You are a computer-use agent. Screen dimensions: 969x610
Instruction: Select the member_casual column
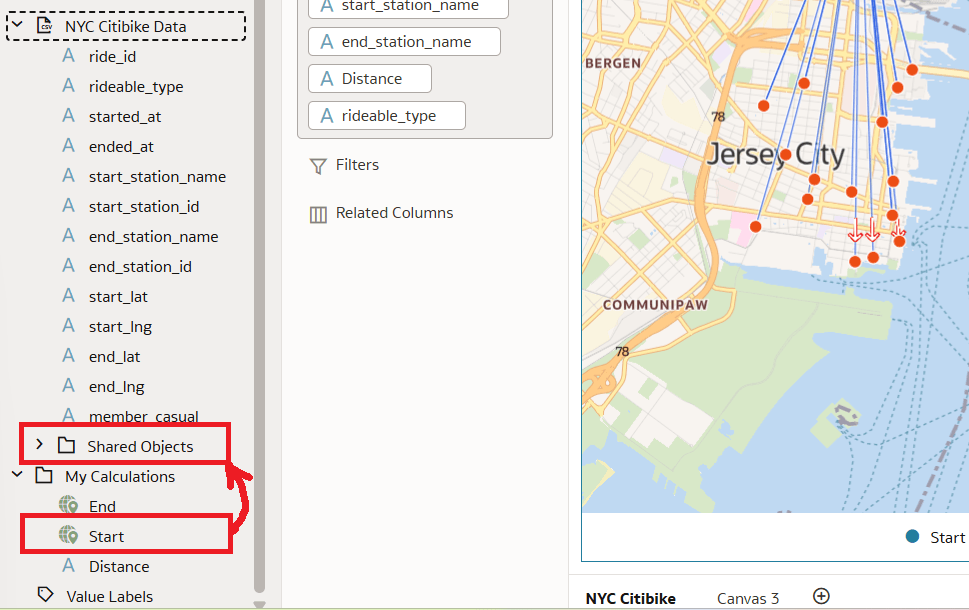(143, 416)
